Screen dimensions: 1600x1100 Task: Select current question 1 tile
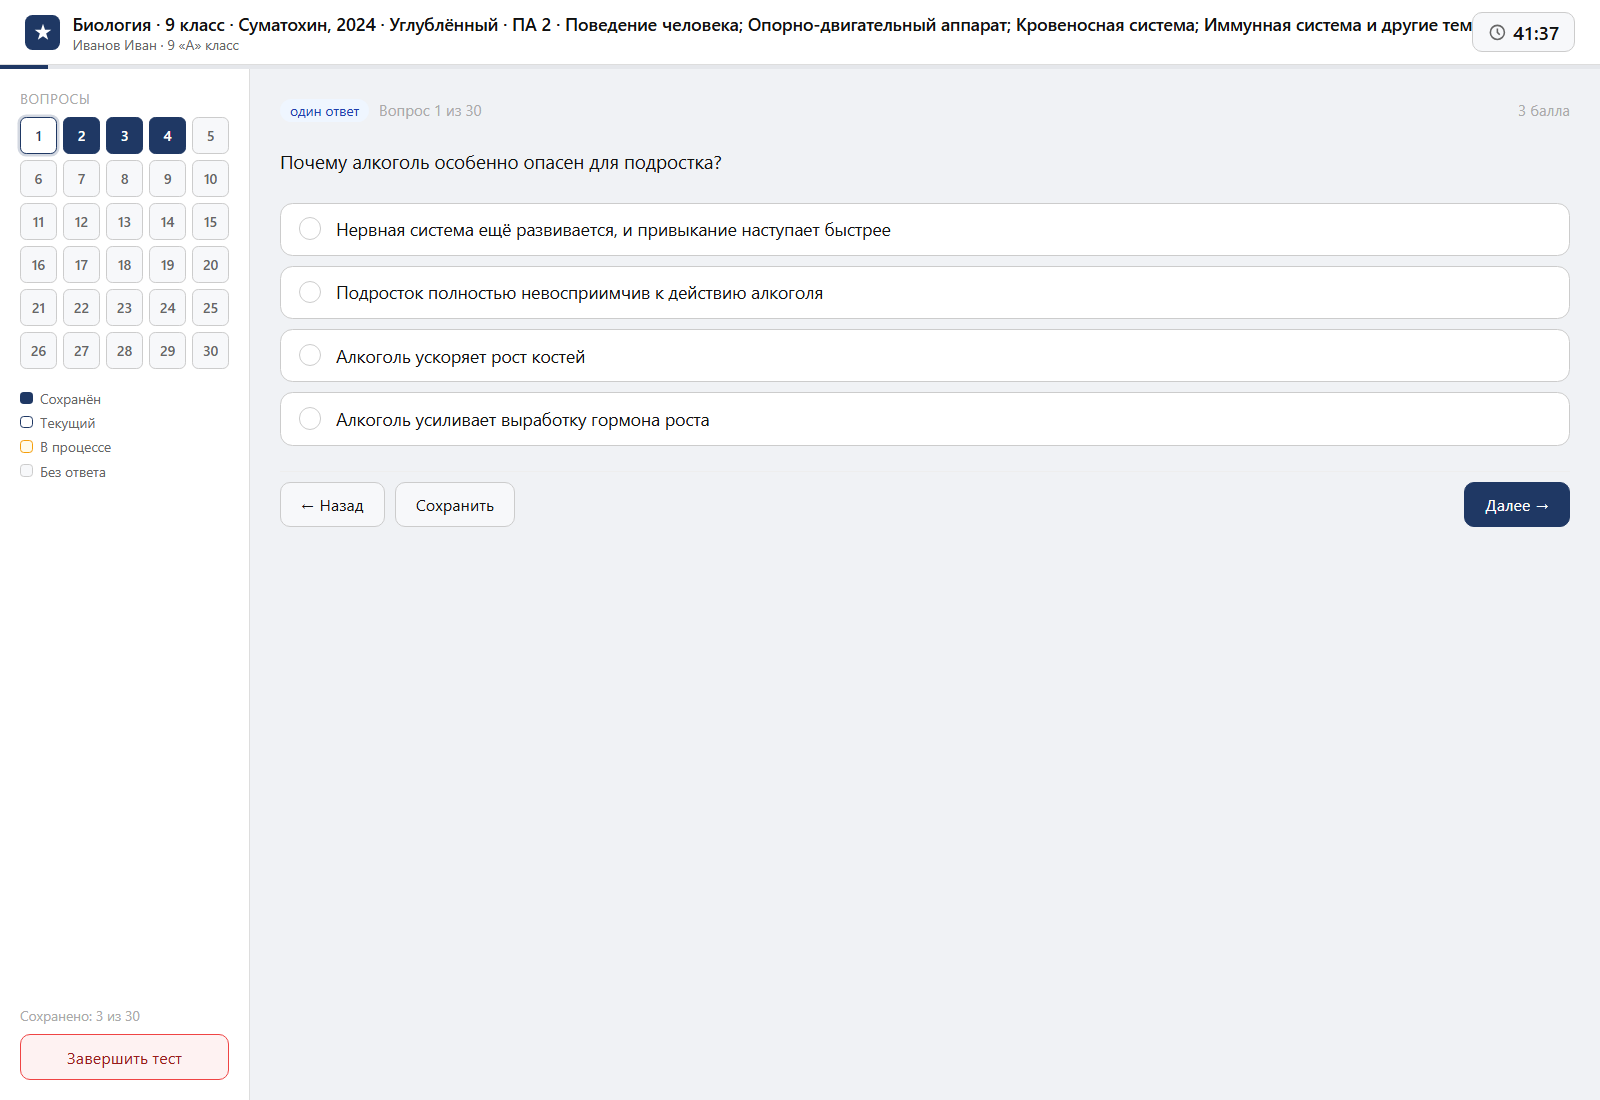click(x=38, y=136)
